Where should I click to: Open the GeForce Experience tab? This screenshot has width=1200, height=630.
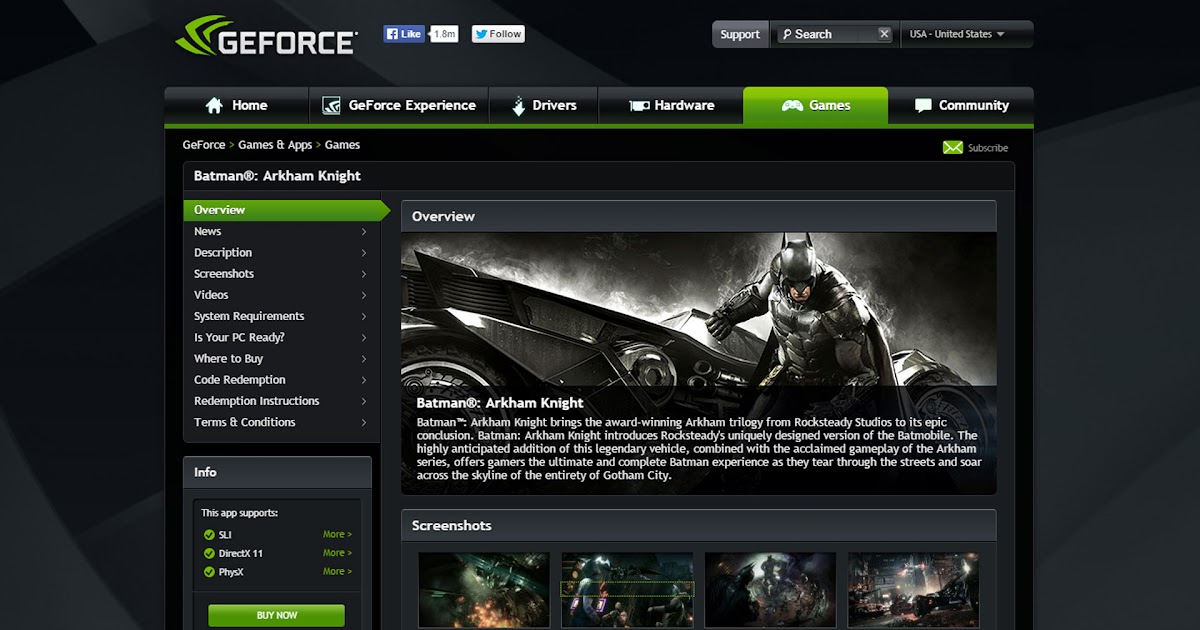(x=399, y=105)
